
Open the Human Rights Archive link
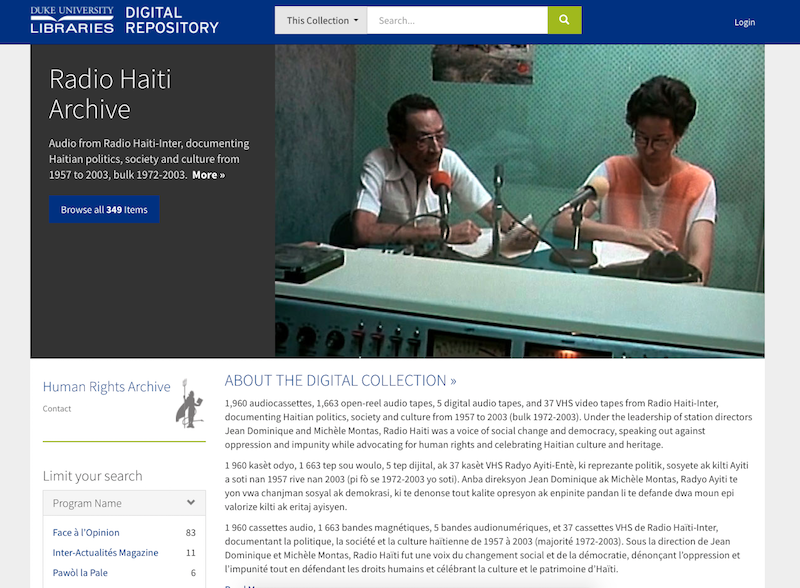107,387
